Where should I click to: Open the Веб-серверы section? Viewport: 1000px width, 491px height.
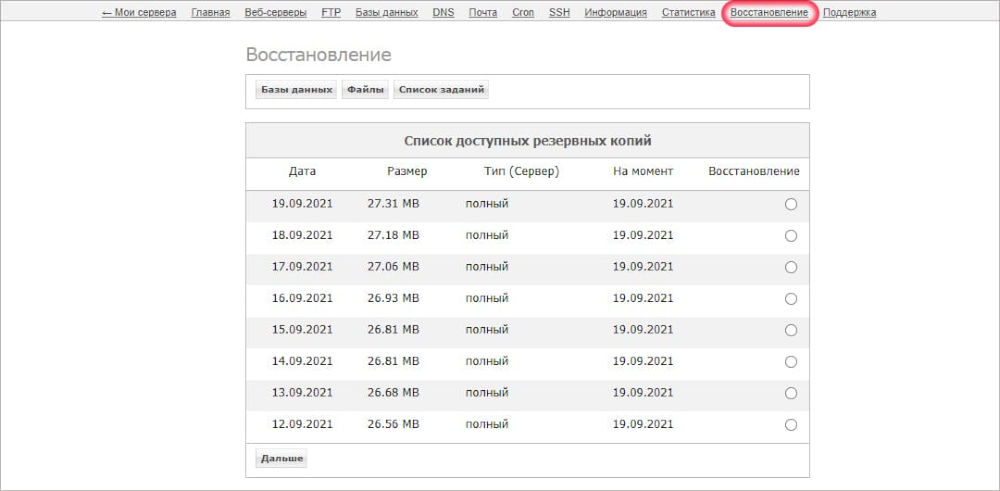point(276,12)
